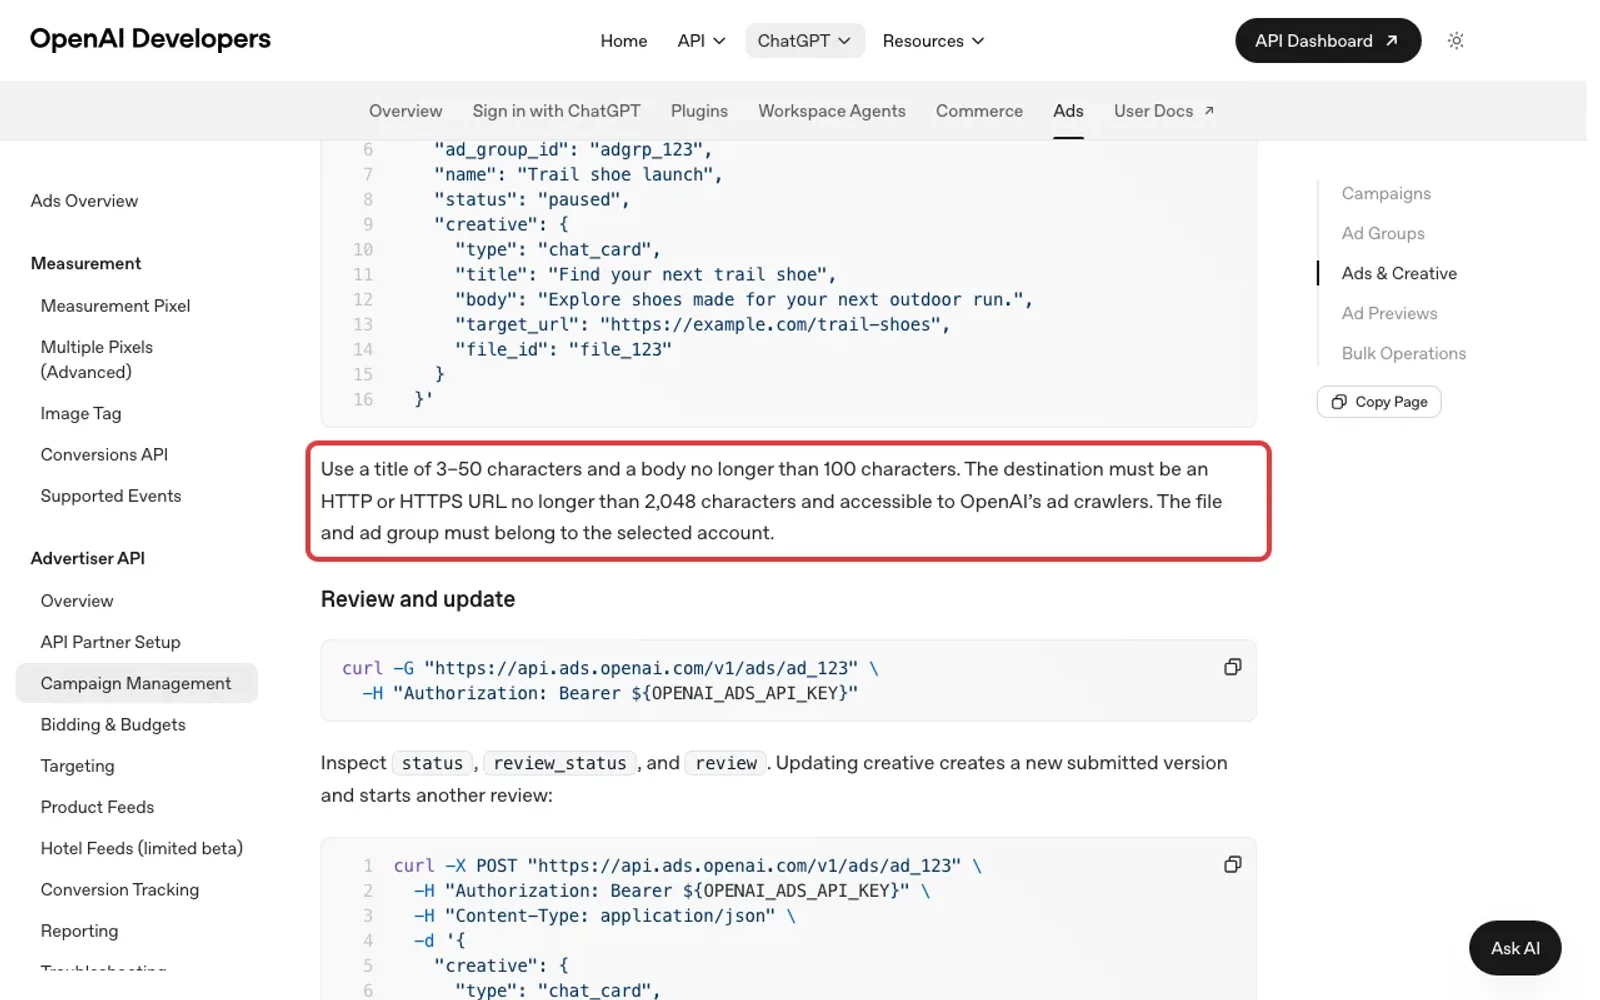This screenshot has height=1000, width=1600.
Task: Open Bidding & Budgets page
Action: 113,725
